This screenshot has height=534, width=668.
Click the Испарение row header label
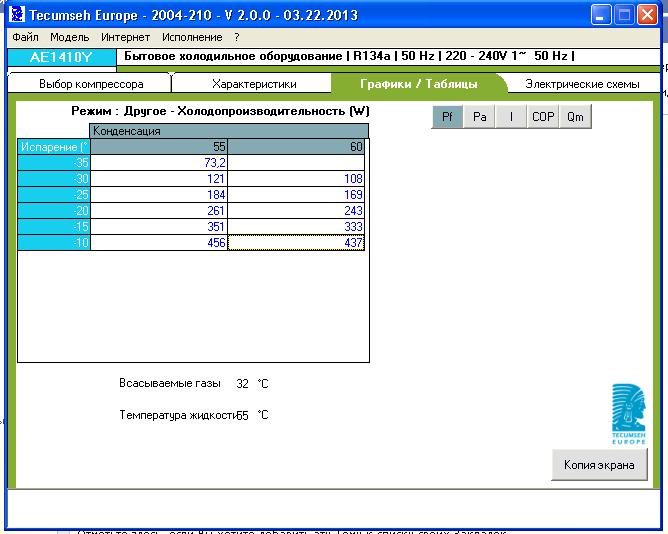(54, 147)
